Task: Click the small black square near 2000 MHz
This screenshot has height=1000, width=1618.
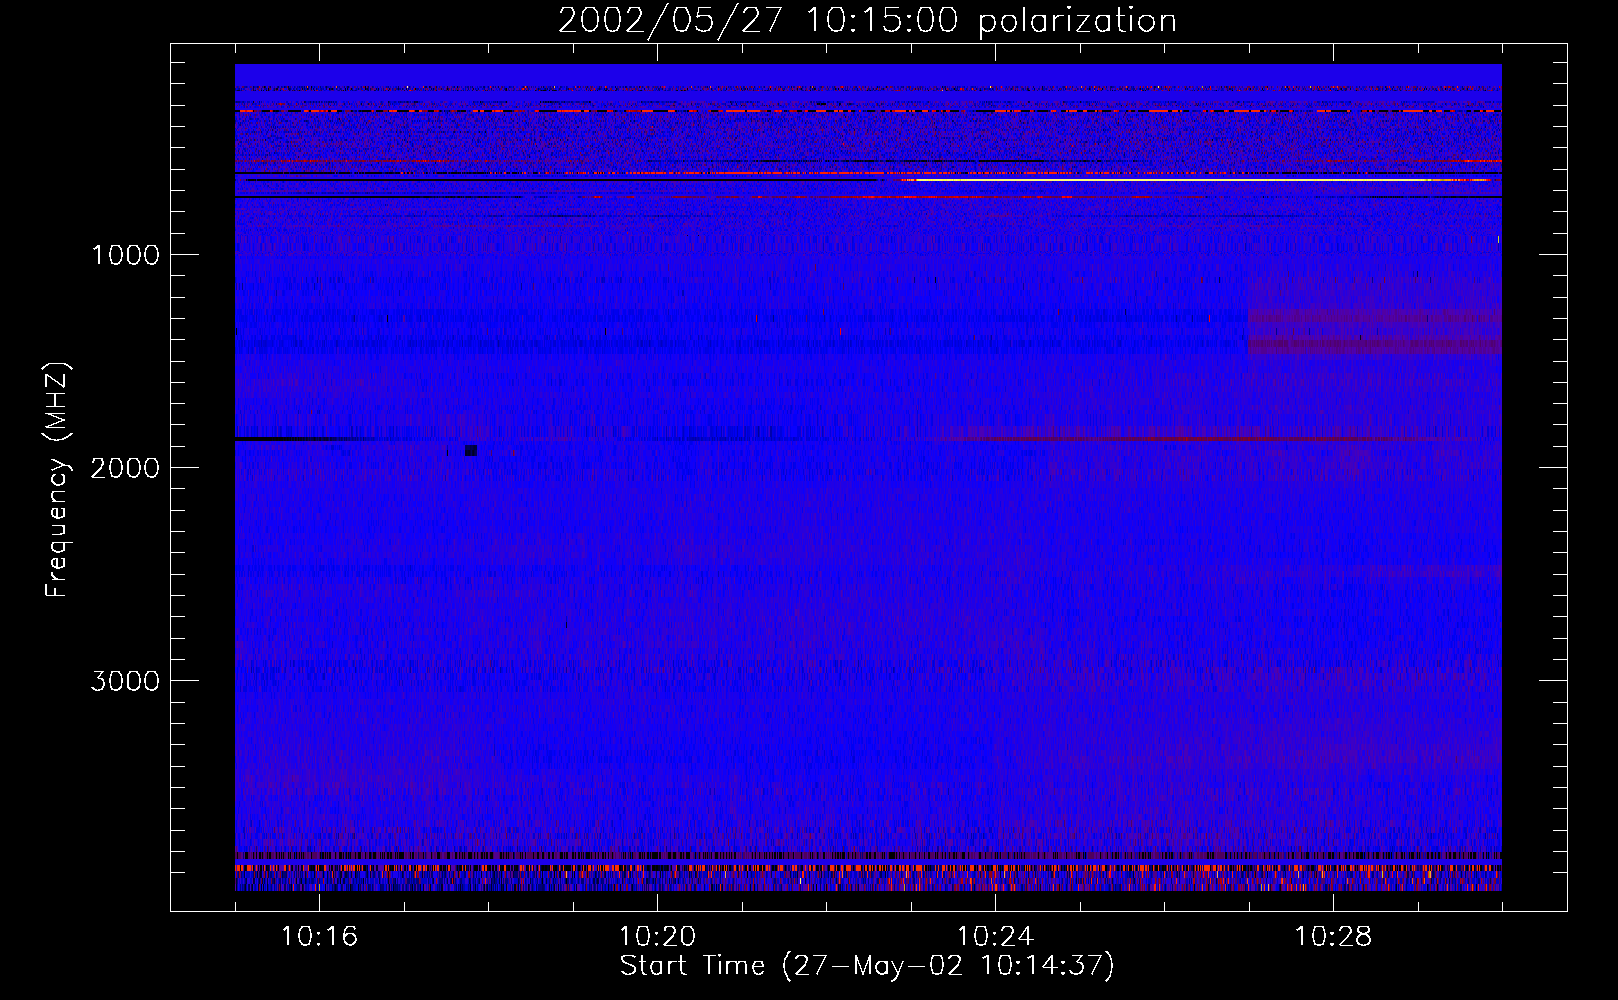Action: pyautogui.click(x=471, y=451)
